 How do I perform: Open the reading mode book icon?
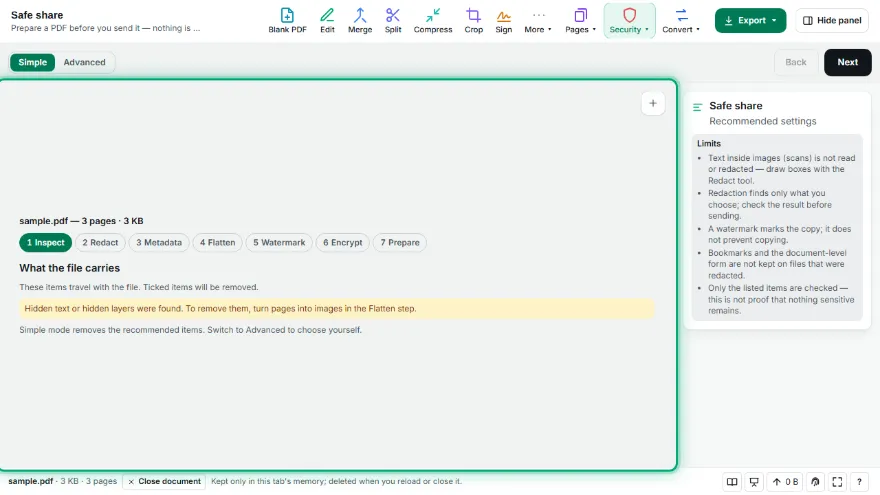pyautogui.click(x=732, y=482)
